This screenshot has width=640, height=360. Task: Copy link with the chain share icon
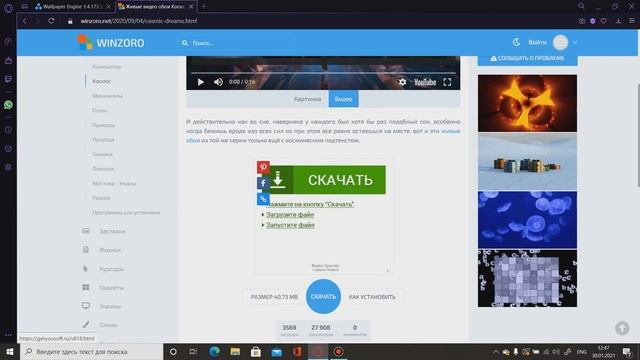(x=263, y=199)
